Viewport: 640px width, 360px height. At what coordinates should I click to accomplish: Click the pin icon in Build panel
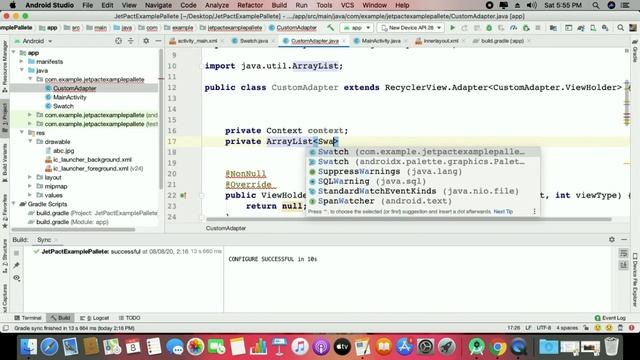click(16, 265)
